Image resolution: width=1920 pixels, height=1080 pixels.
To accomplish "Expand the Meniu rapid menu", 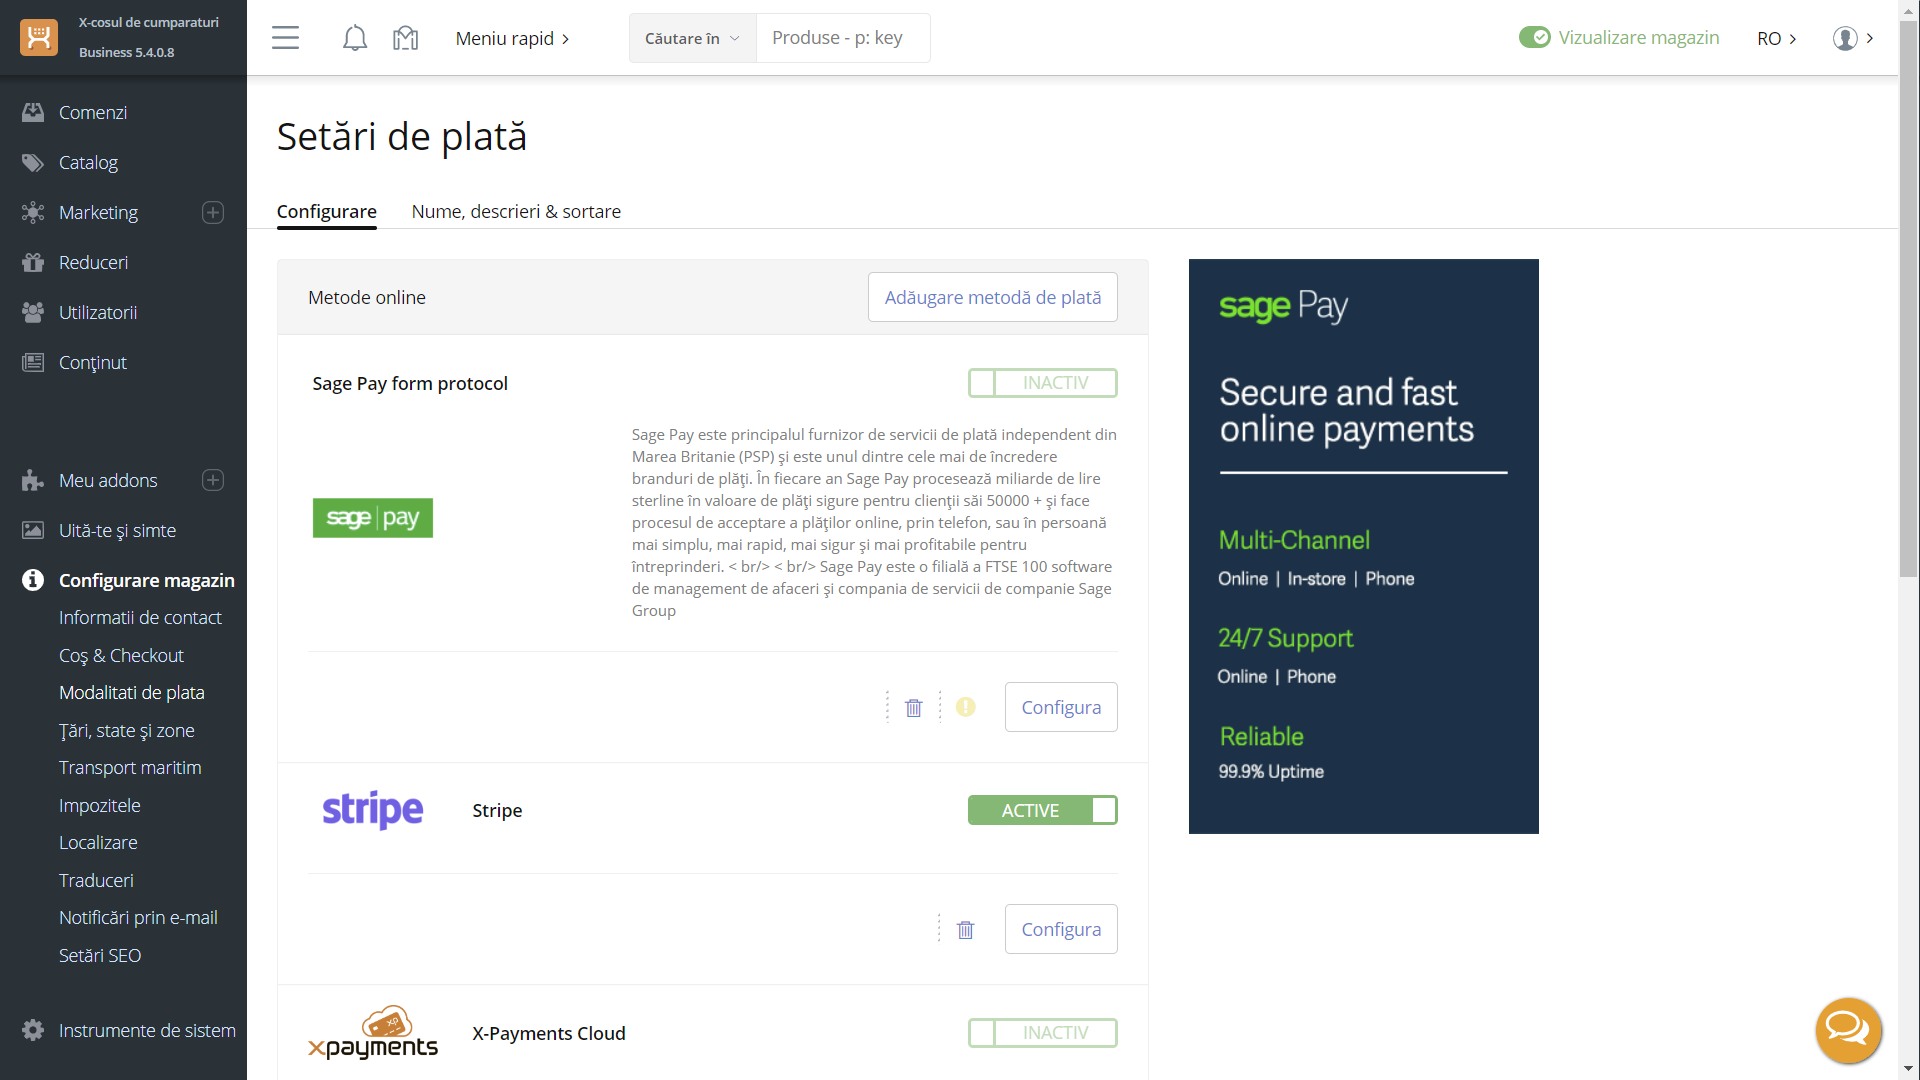I will coord(512,38).
